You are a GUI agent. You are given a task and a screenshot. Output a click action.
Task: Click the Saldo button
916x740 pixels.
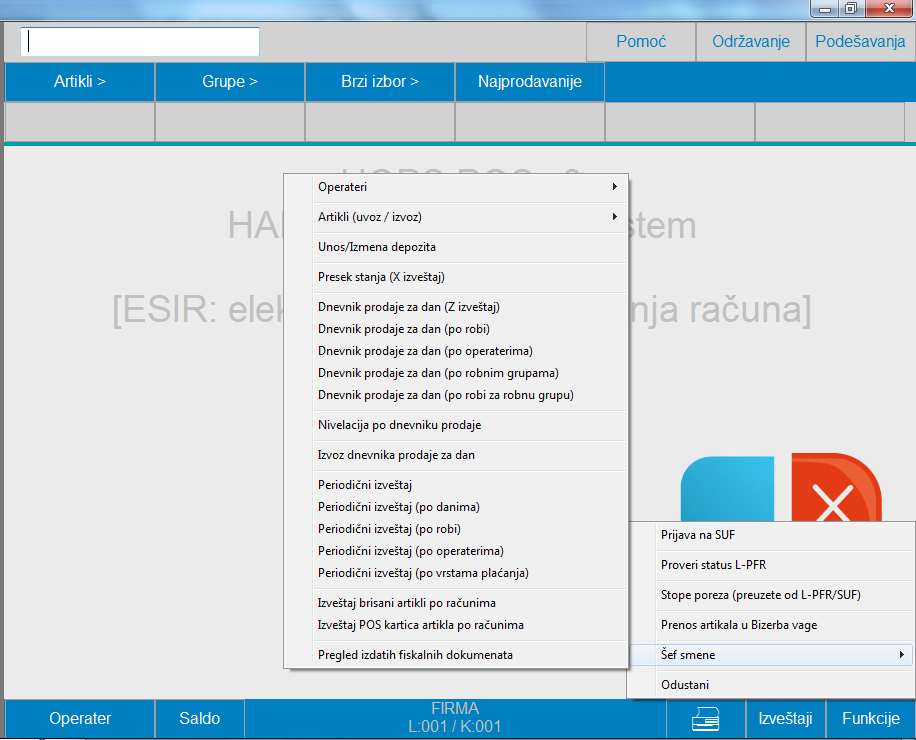point(200,719)
